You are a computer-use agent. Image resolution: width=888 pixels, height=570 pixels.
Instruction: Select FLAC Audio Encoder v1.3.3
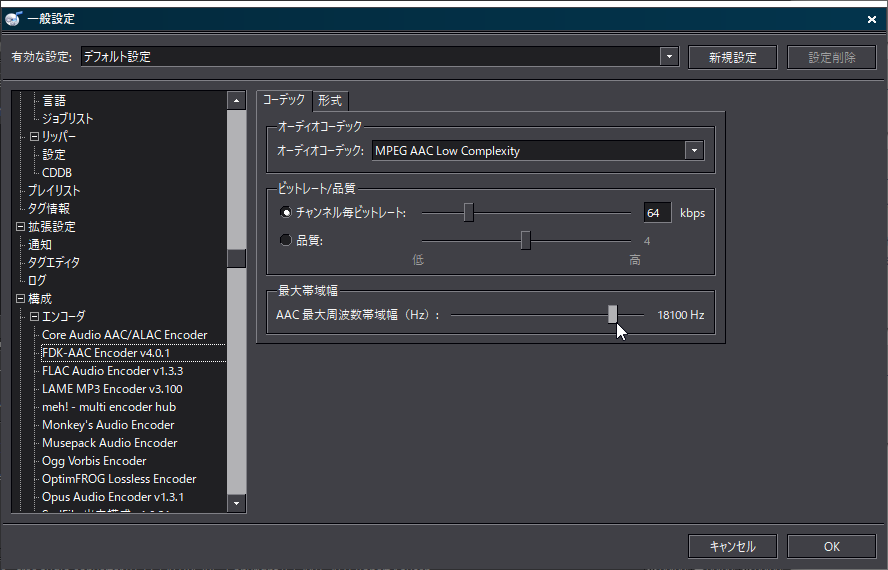point(113,371)
